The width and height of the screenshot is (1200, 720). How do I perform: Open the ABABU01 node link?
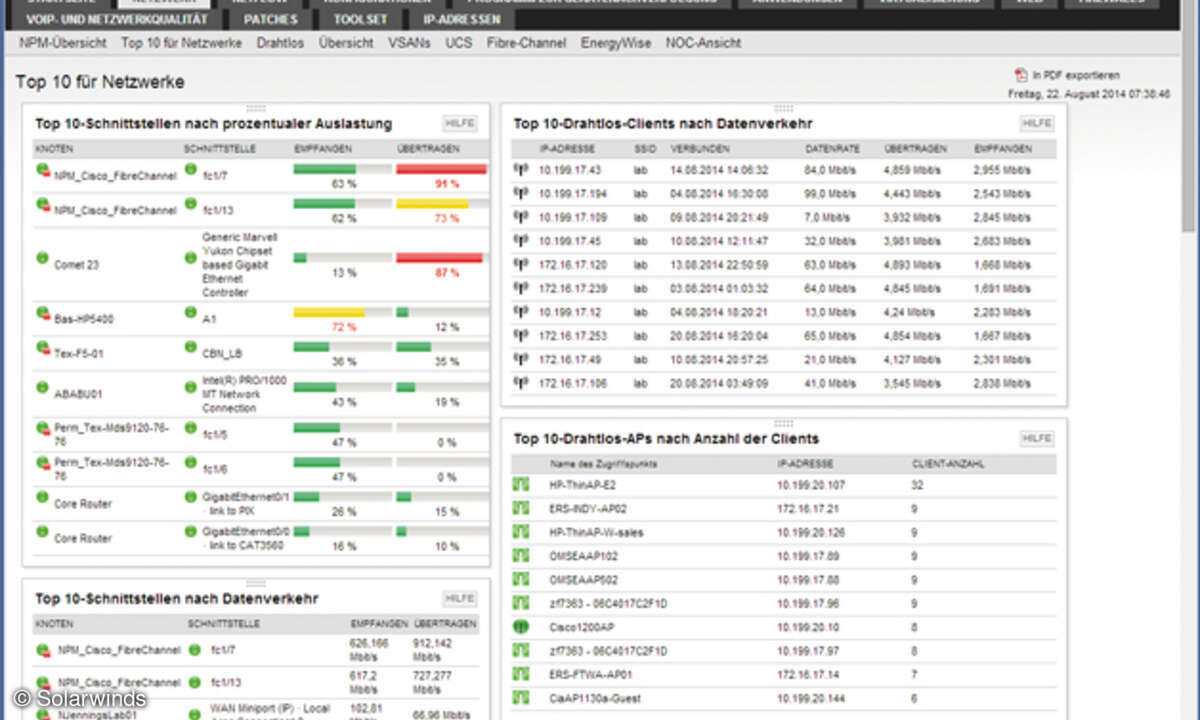(76, 393)
